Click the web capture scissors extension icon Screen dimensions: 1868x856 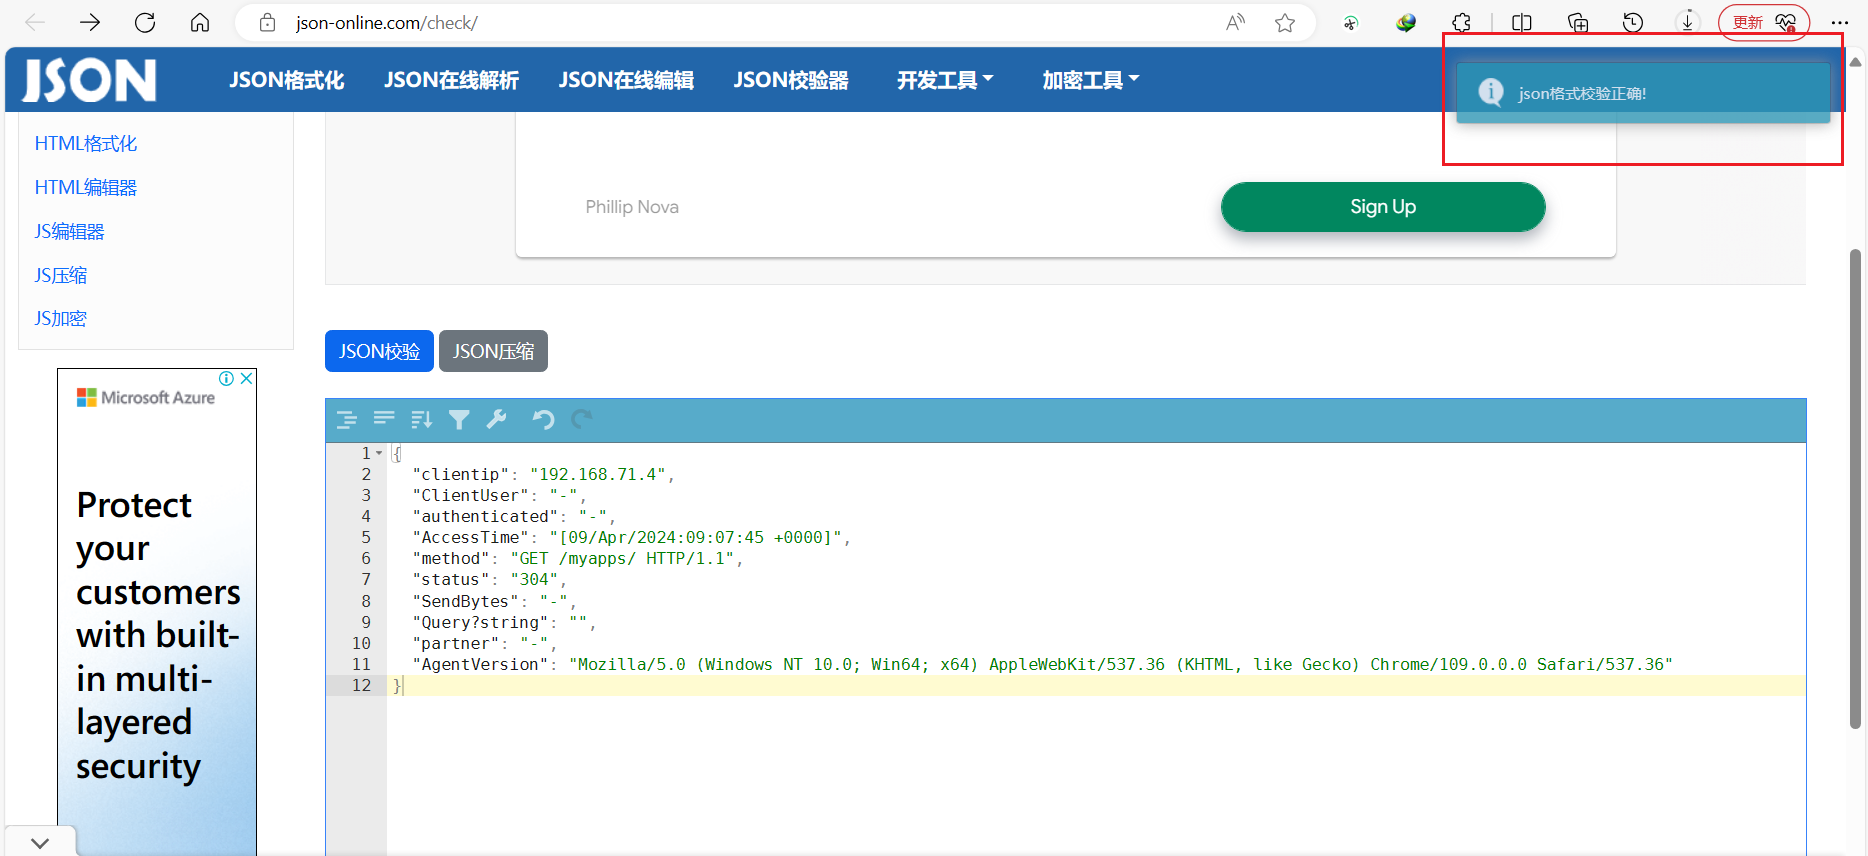click(x=1351, y=22)
